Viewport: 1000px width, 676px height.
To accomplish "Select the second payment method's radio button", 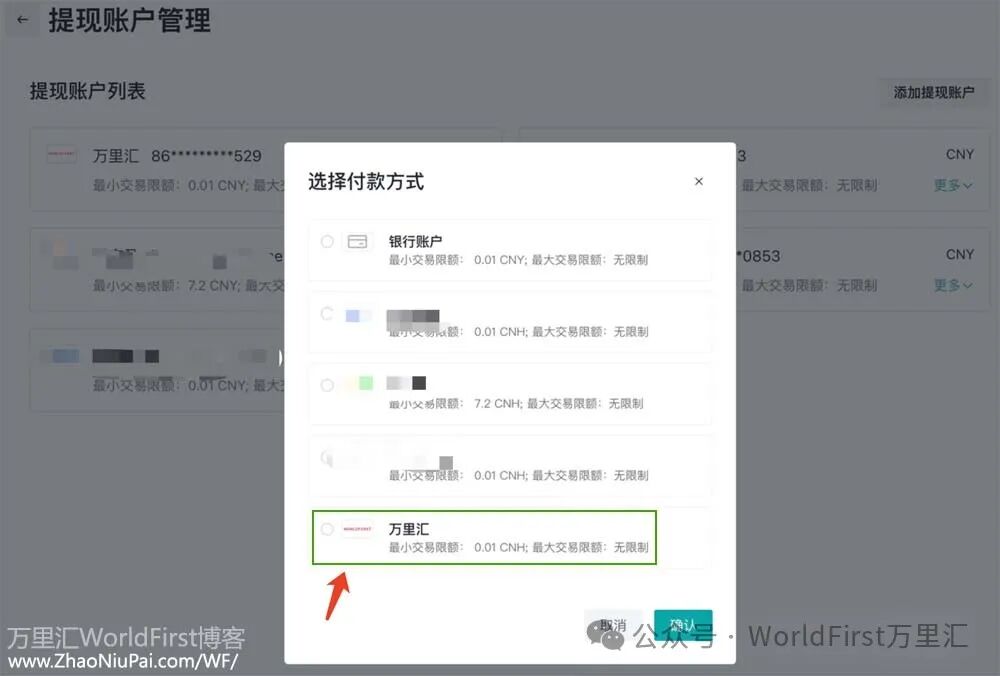I will pyautogui.click(x=327, y=314).
